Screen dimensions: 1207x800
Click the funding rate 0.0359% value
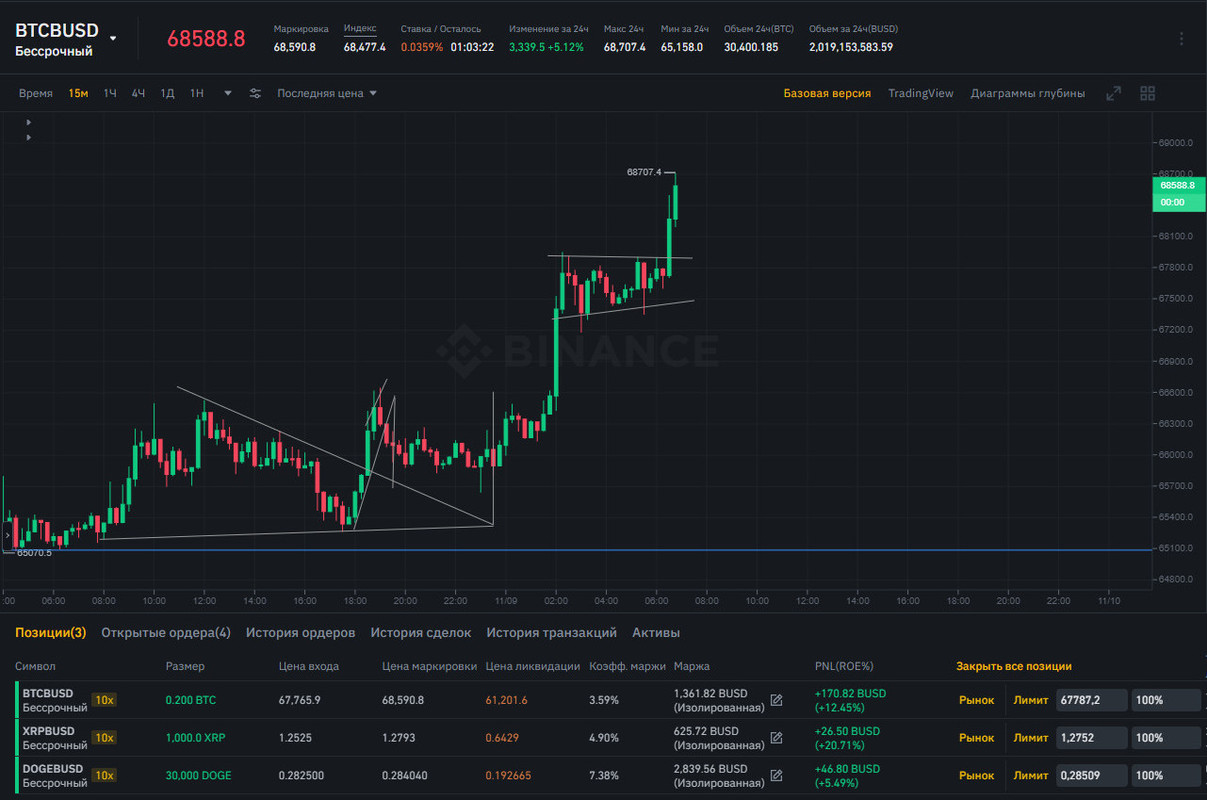click(422, 47)
